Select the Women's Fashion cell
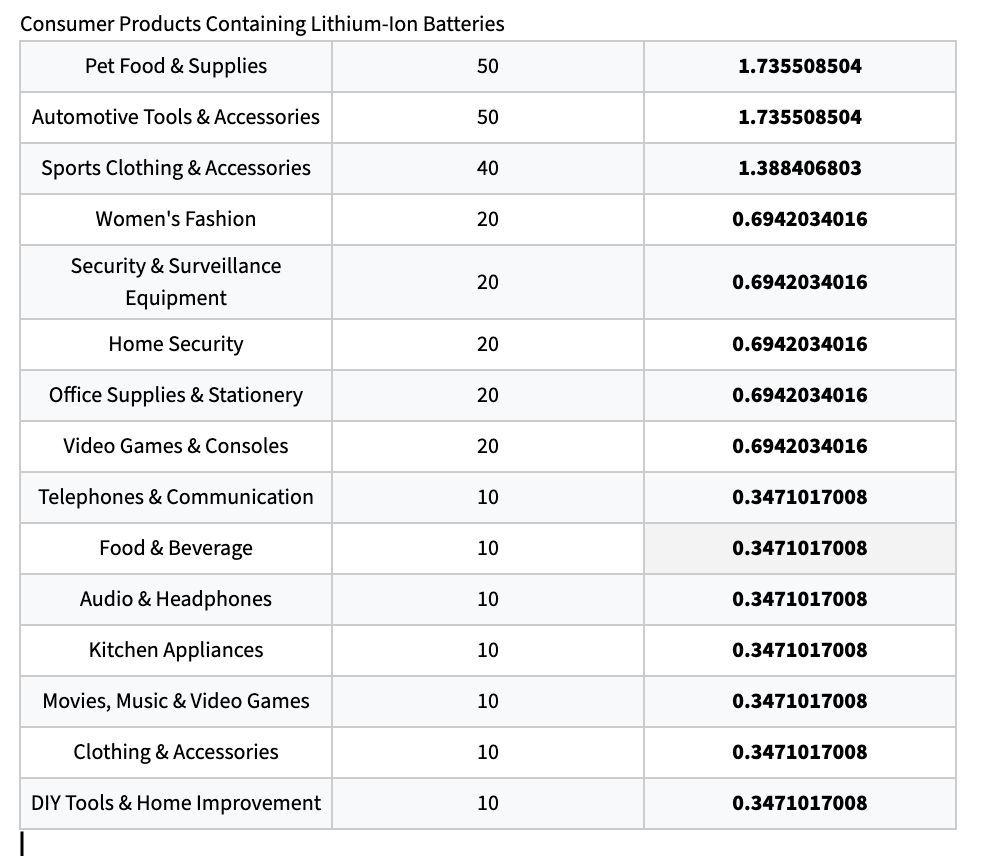 click(x=176, y=219)
